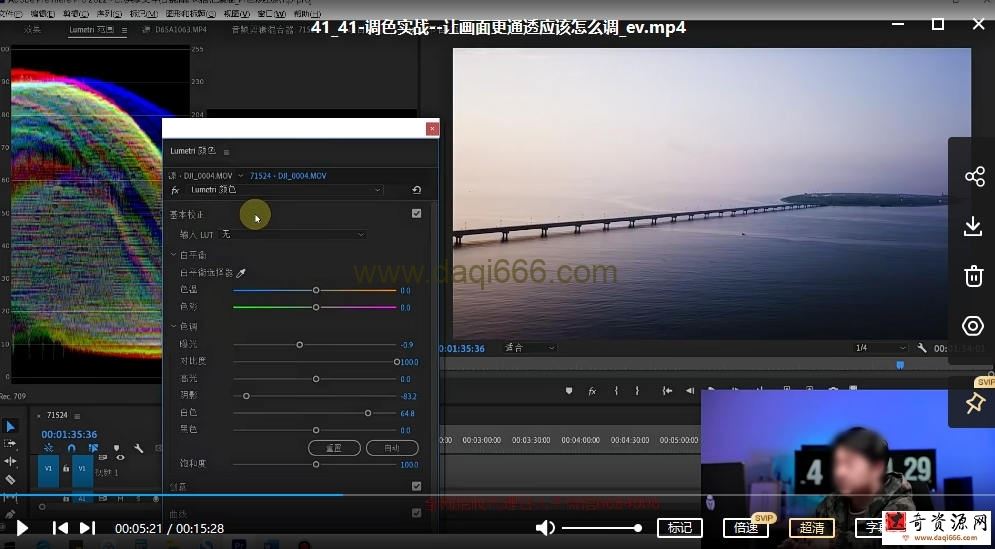
Task: Open the 71524 sequence panel menu icon
Action: coord(77,416)
